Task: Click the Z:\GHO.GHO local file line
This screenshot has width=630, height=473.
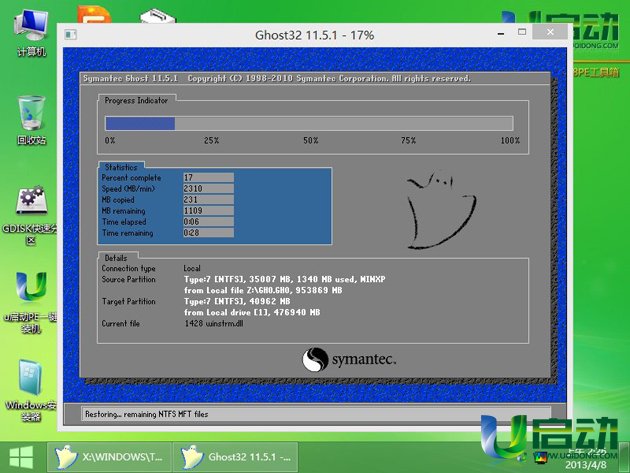Action: 263,290
